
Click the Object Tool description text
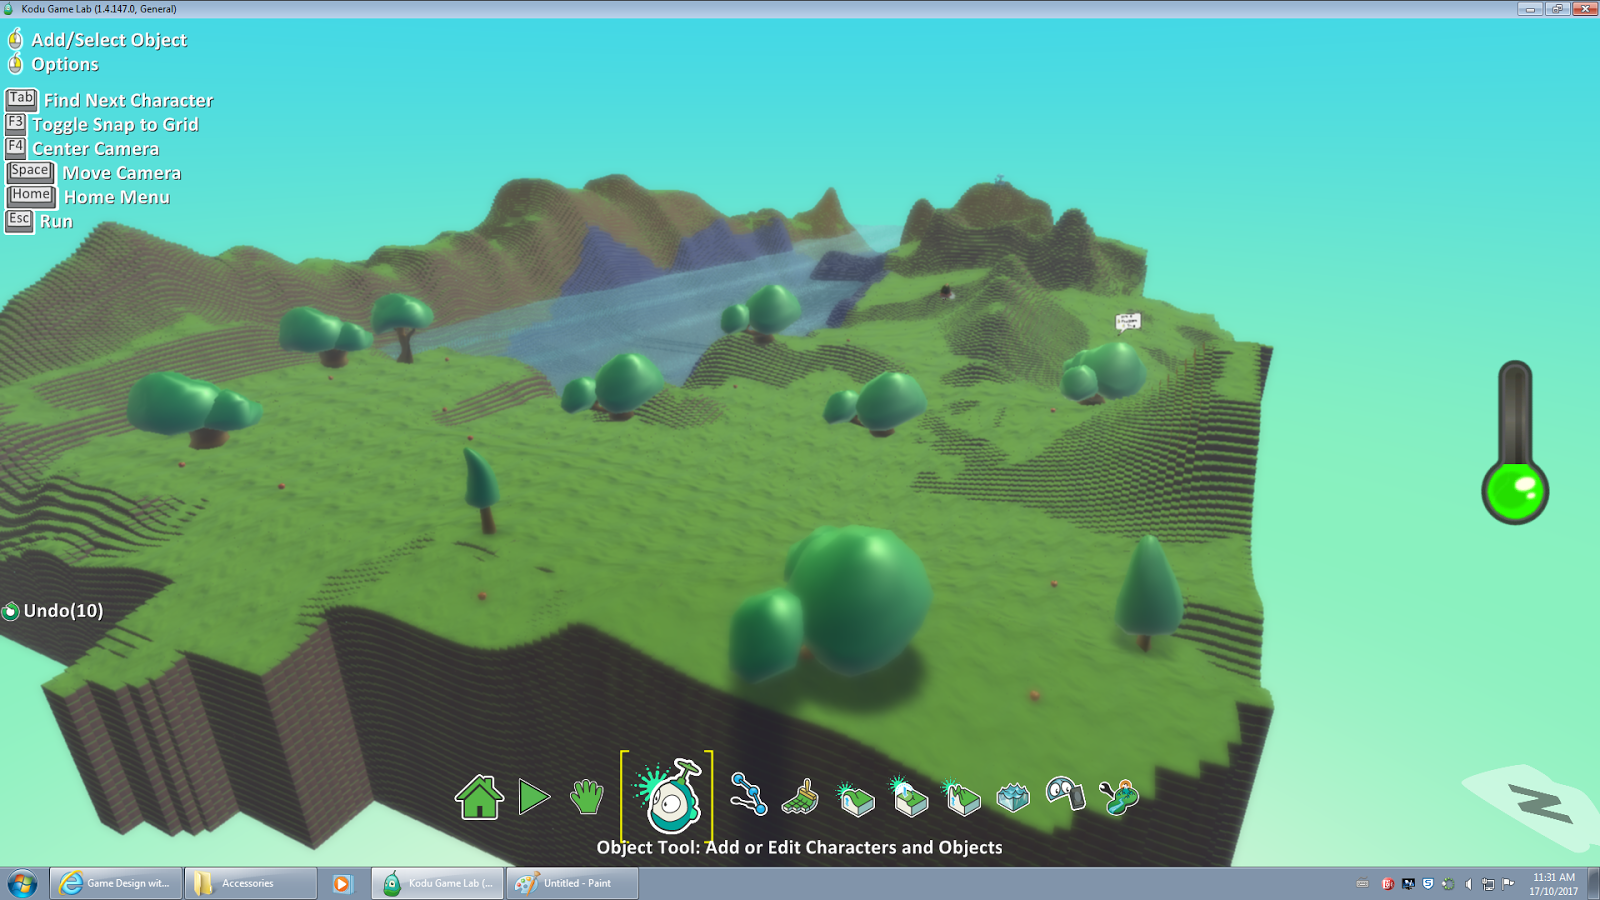pos(799,847)
